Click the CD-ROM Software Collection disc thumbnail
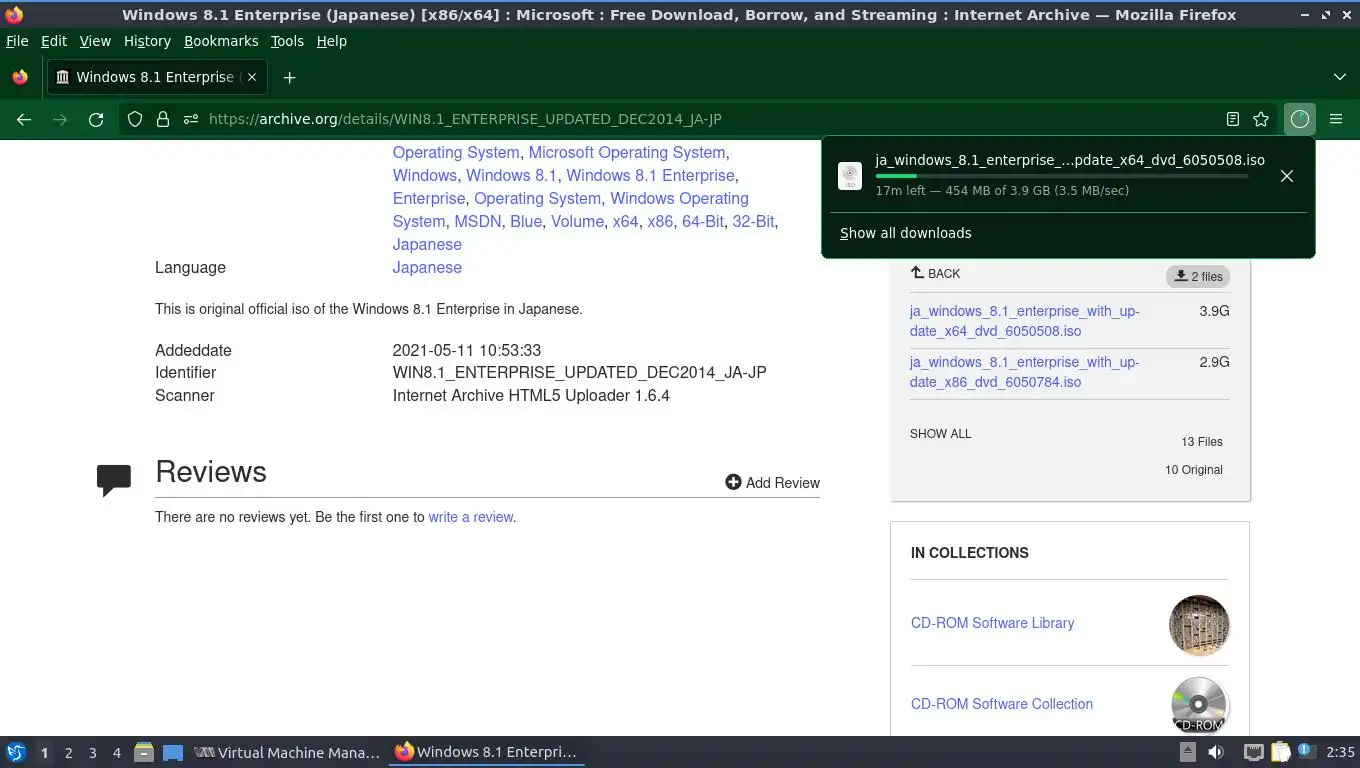1360x768 pixels. coord(1199,705)
